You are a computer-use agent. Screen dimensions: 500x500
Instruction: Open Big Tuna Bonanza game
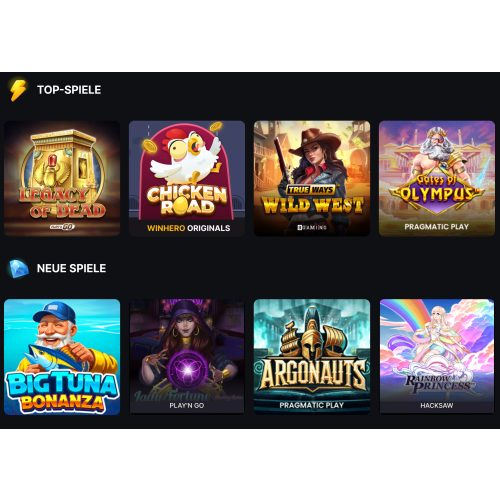pos(62,357)
